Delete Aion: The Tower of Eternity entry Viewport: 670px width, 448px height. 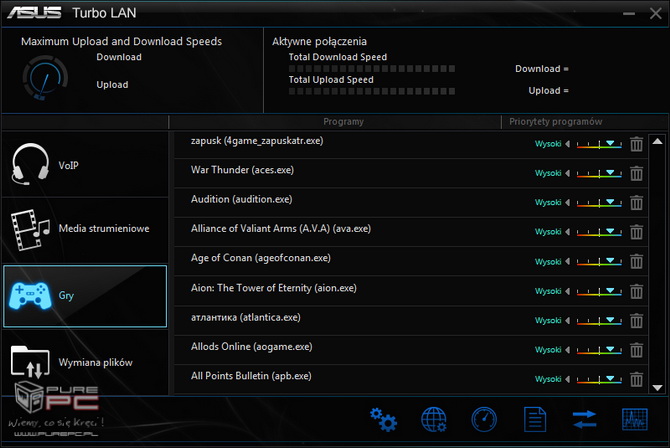coord(636,291)
